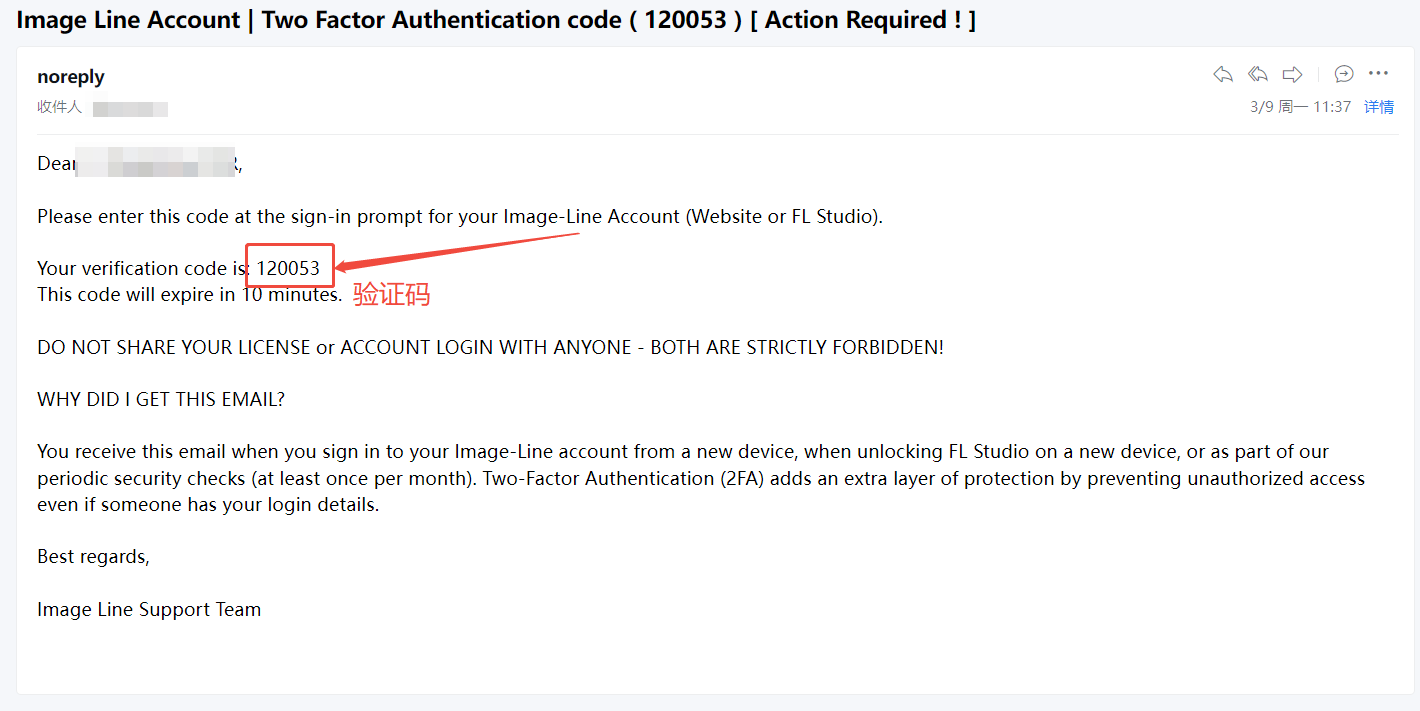Click the noreply sender name
1420x711 pixels.
point(71,77)
